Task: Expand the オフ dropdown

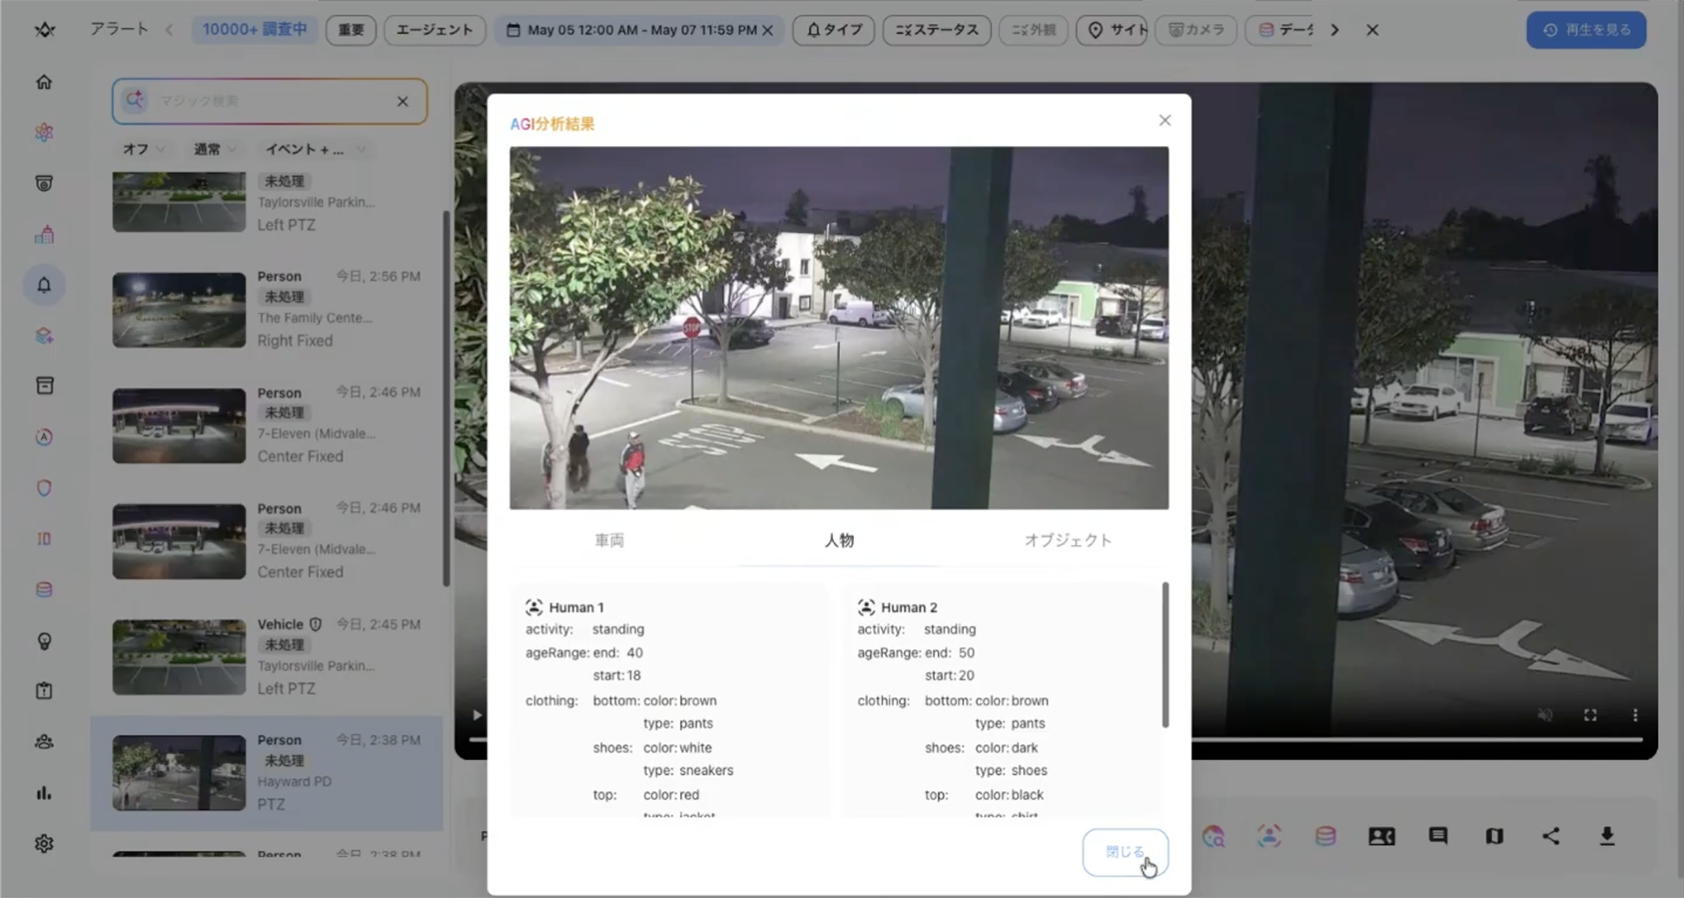Action: [x=144, y=149]
